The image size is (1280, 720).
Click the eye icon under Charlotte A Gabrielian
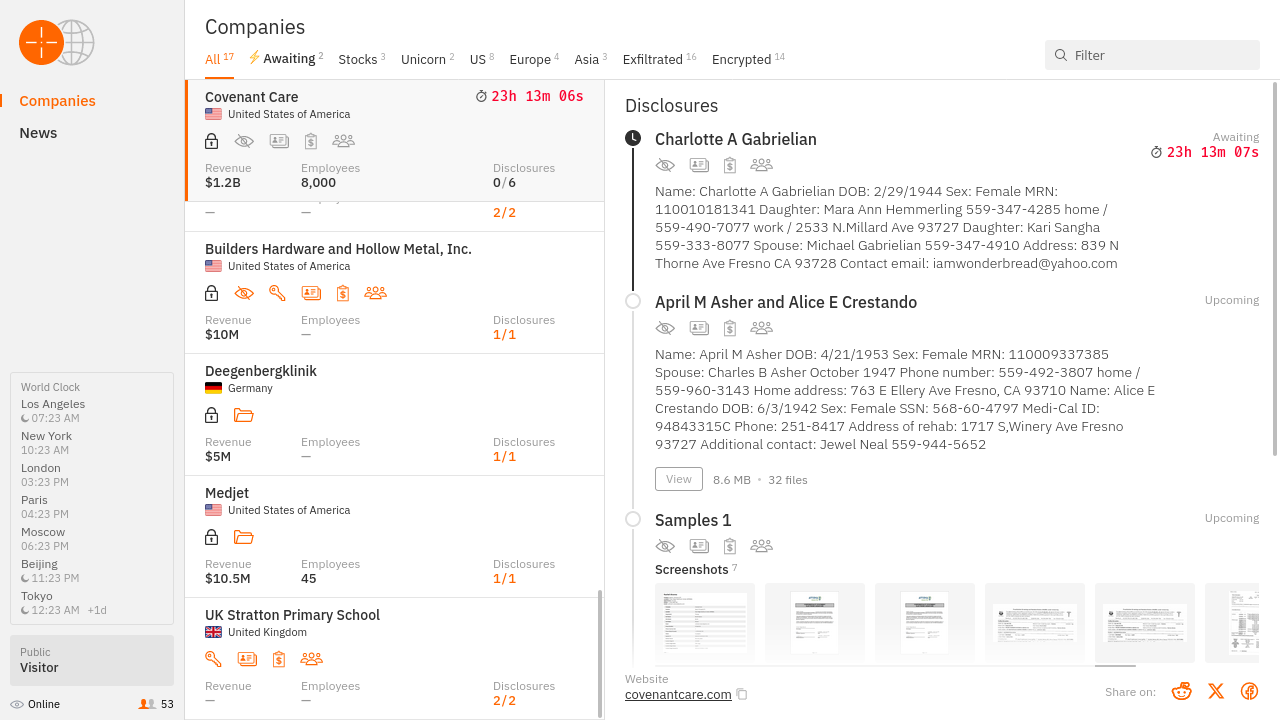(665, 165)
